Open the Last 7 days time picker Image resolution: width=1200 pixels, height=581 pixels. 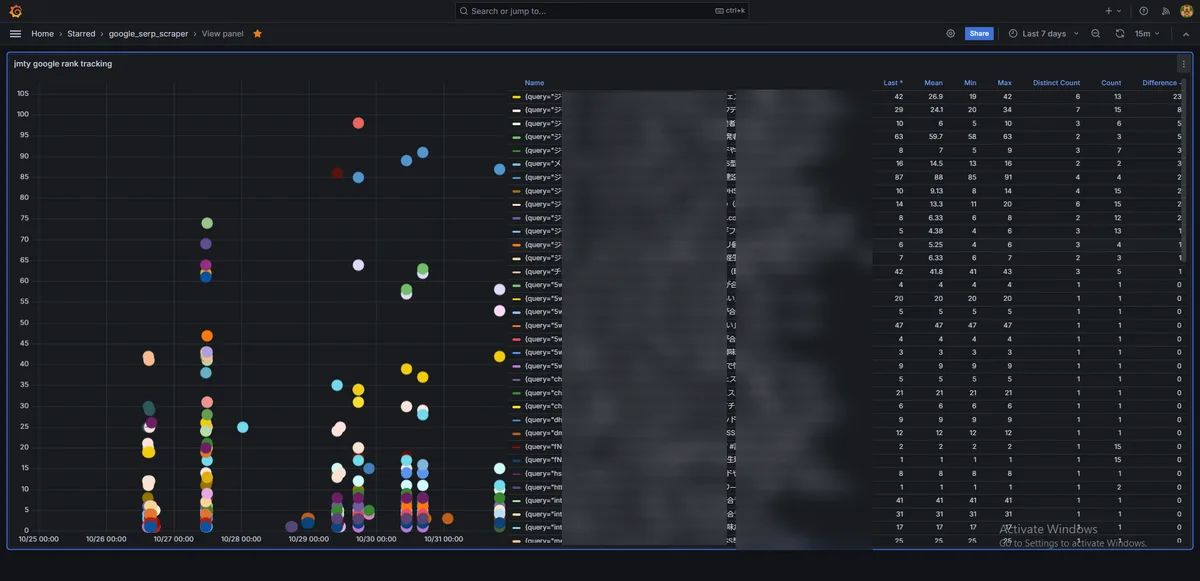click(1043, 33)
